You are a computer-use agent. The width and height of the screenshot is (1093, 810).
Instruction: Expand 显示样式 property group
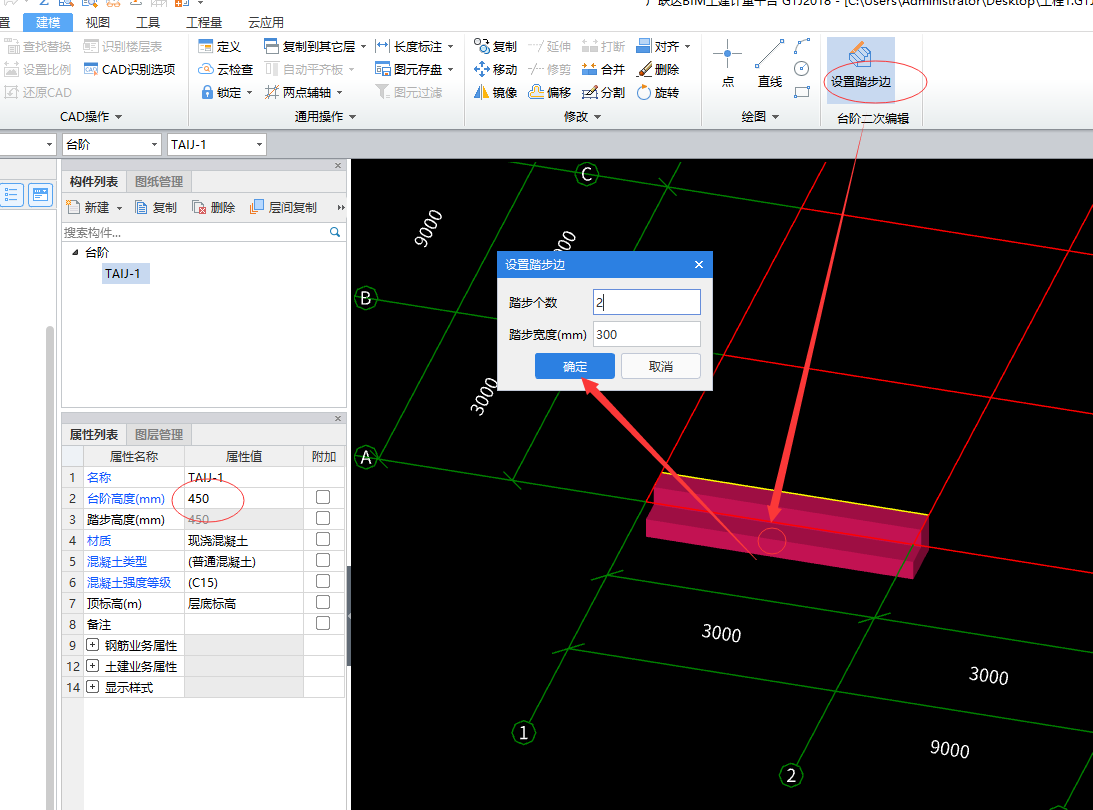92,687
